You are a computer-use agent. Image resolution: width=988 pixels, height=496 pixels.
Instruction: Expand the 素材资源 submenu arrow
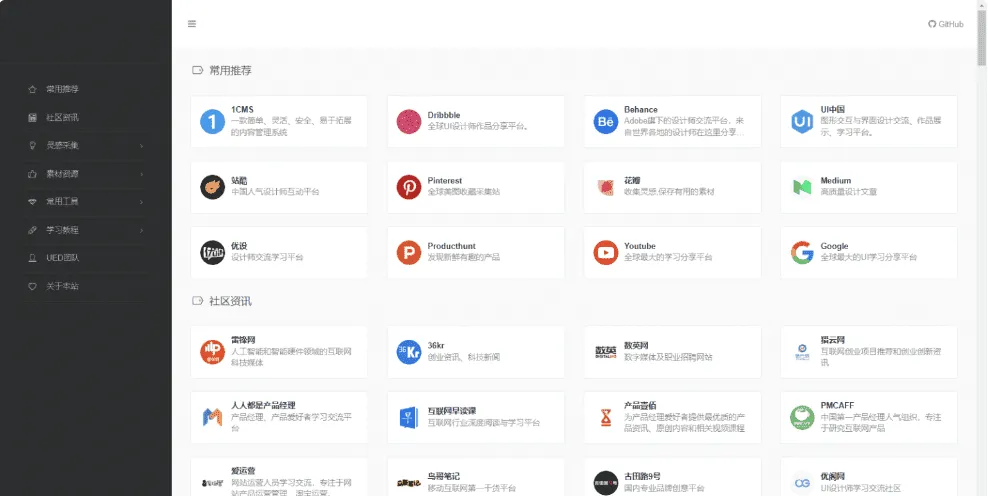141,174
